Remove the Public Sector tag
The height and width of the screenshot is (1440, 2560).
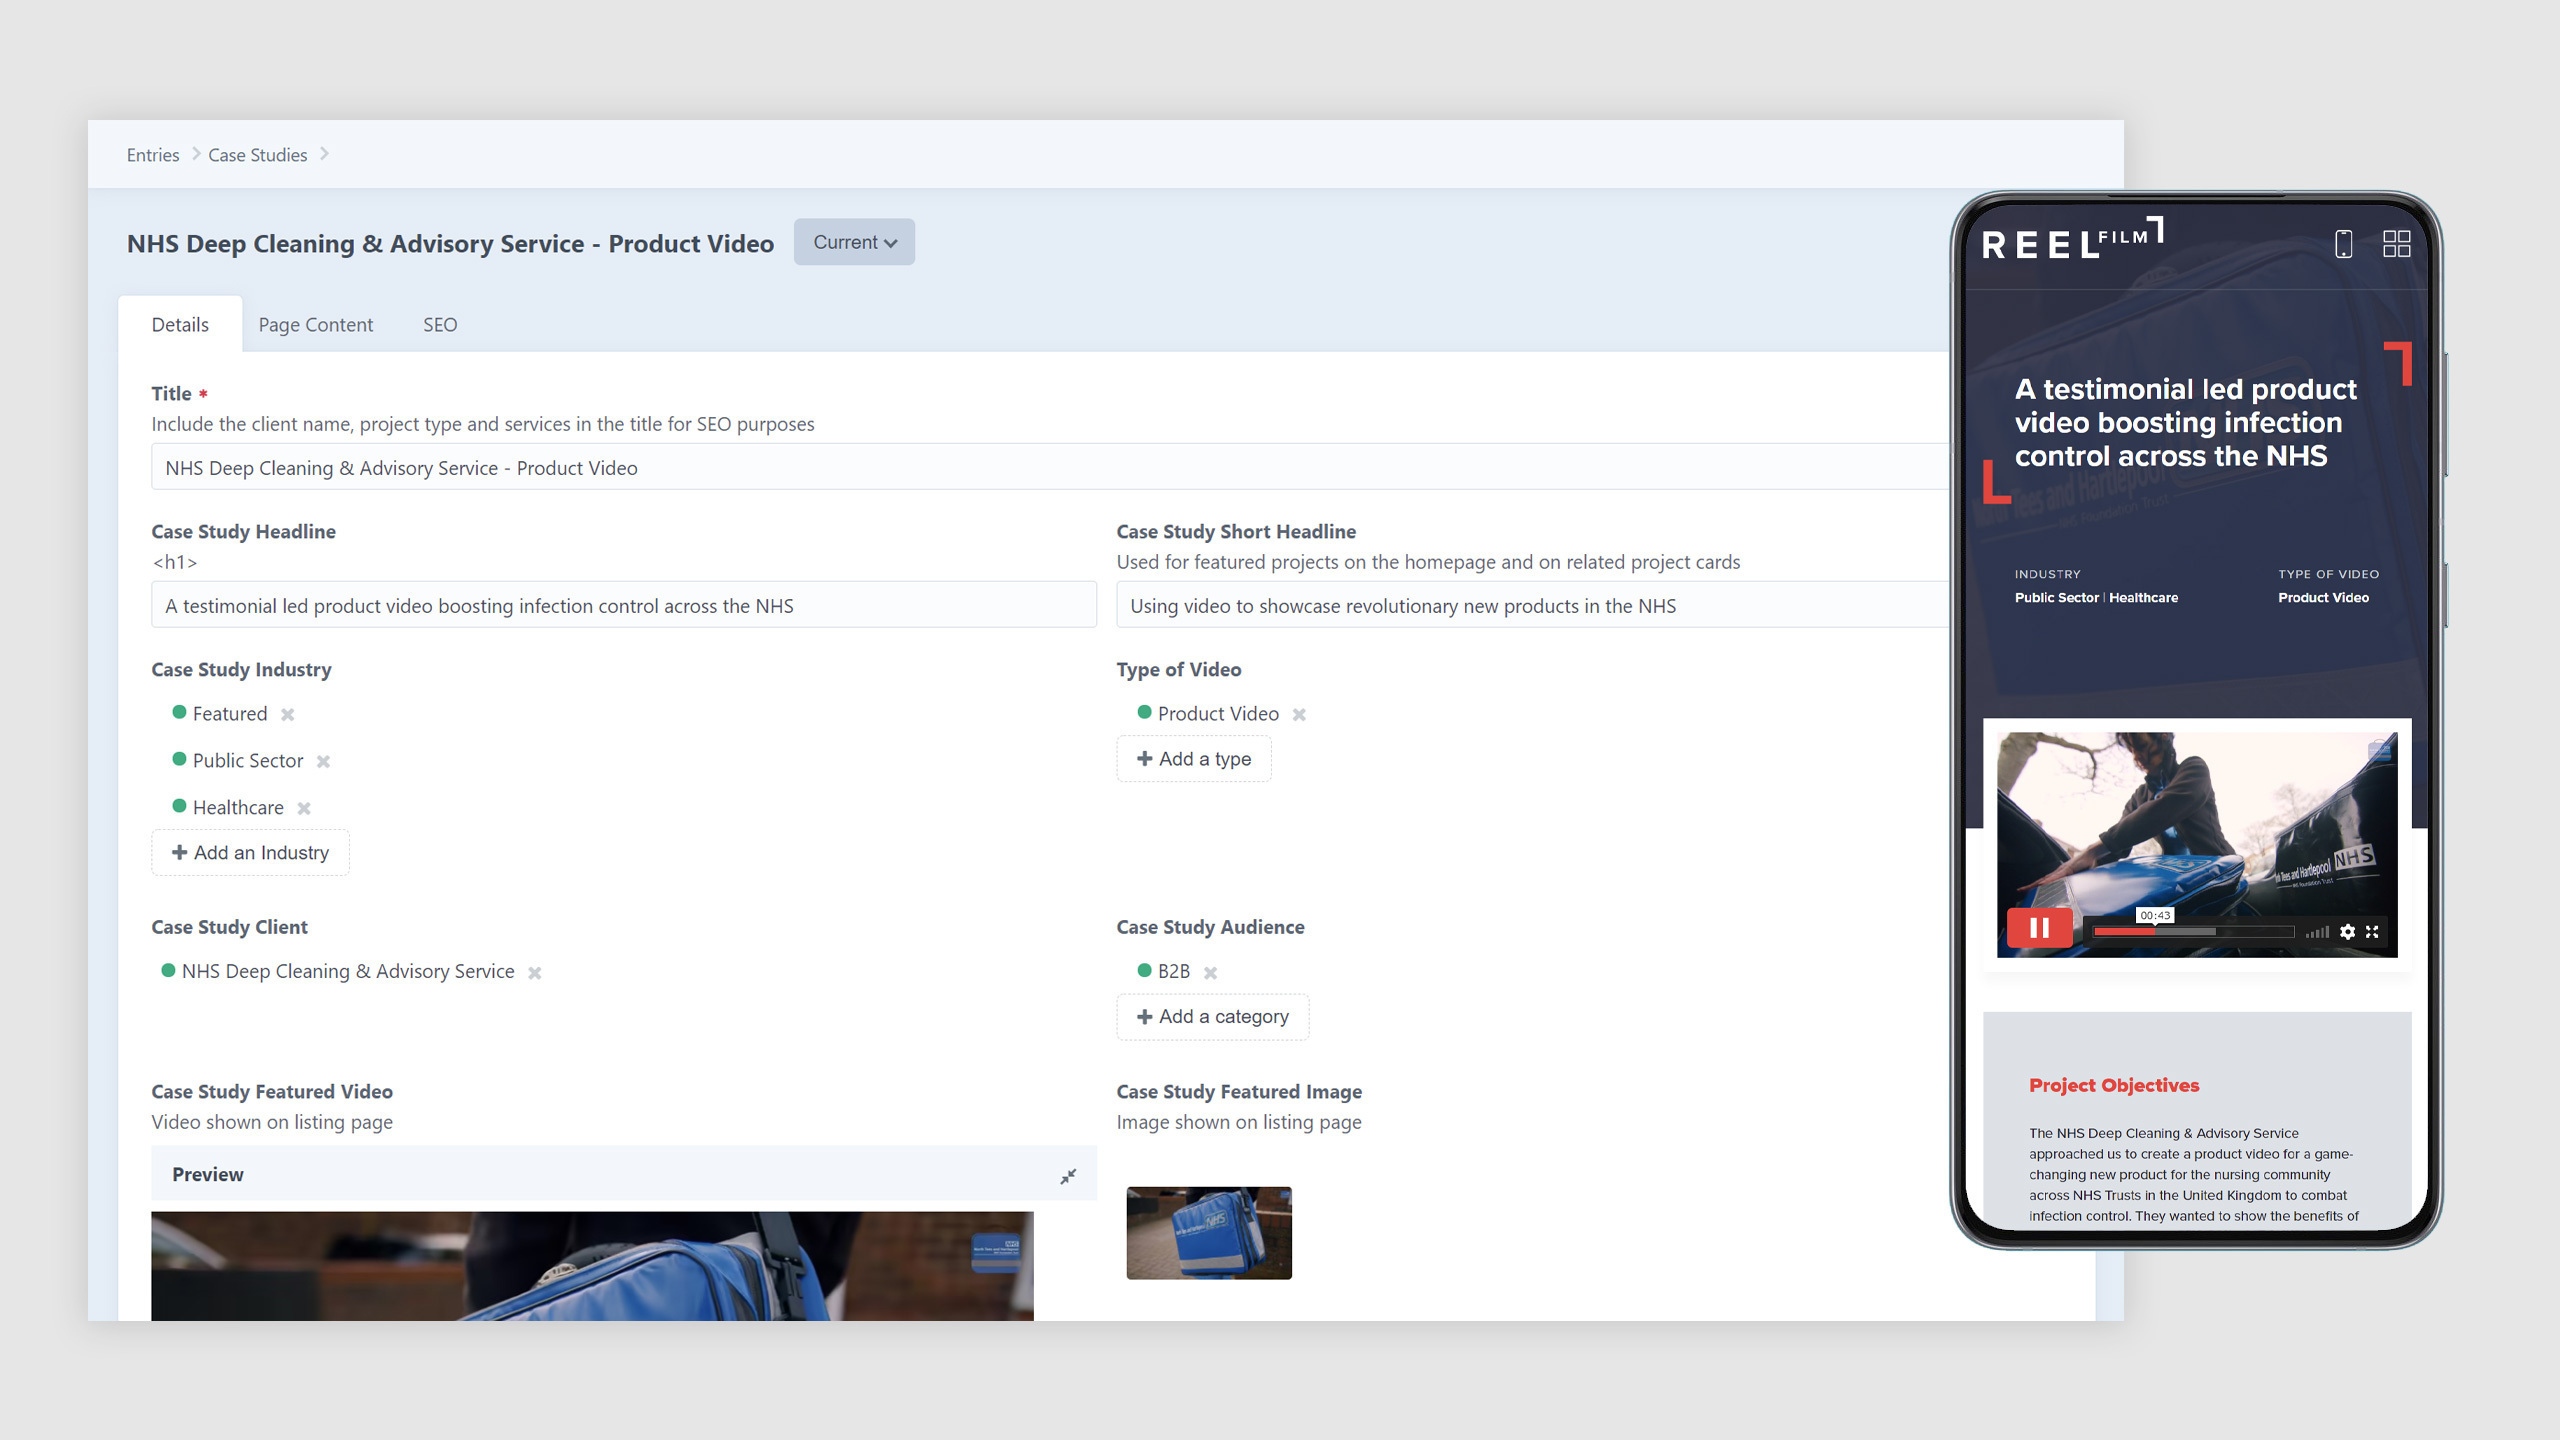tap(323, 761)
